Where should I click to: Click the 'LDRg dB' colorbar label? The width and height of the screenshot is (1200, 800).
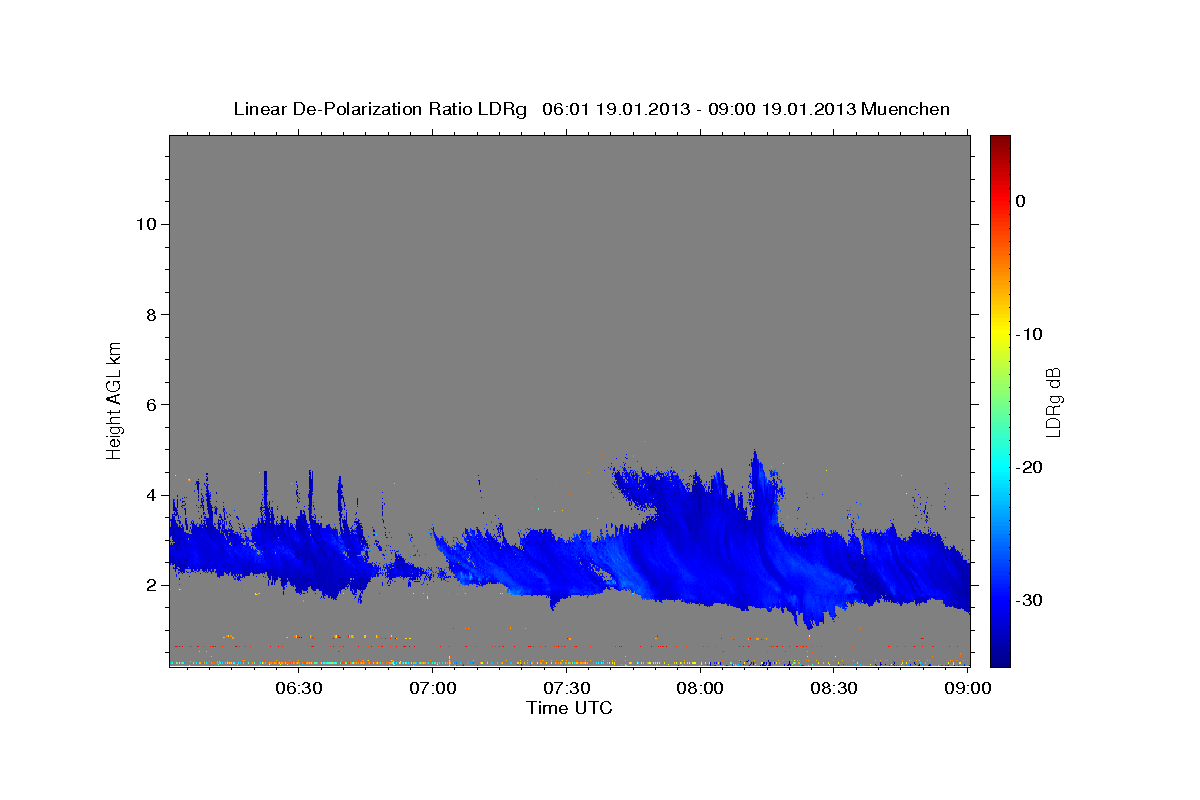[x=1053, y=402]
